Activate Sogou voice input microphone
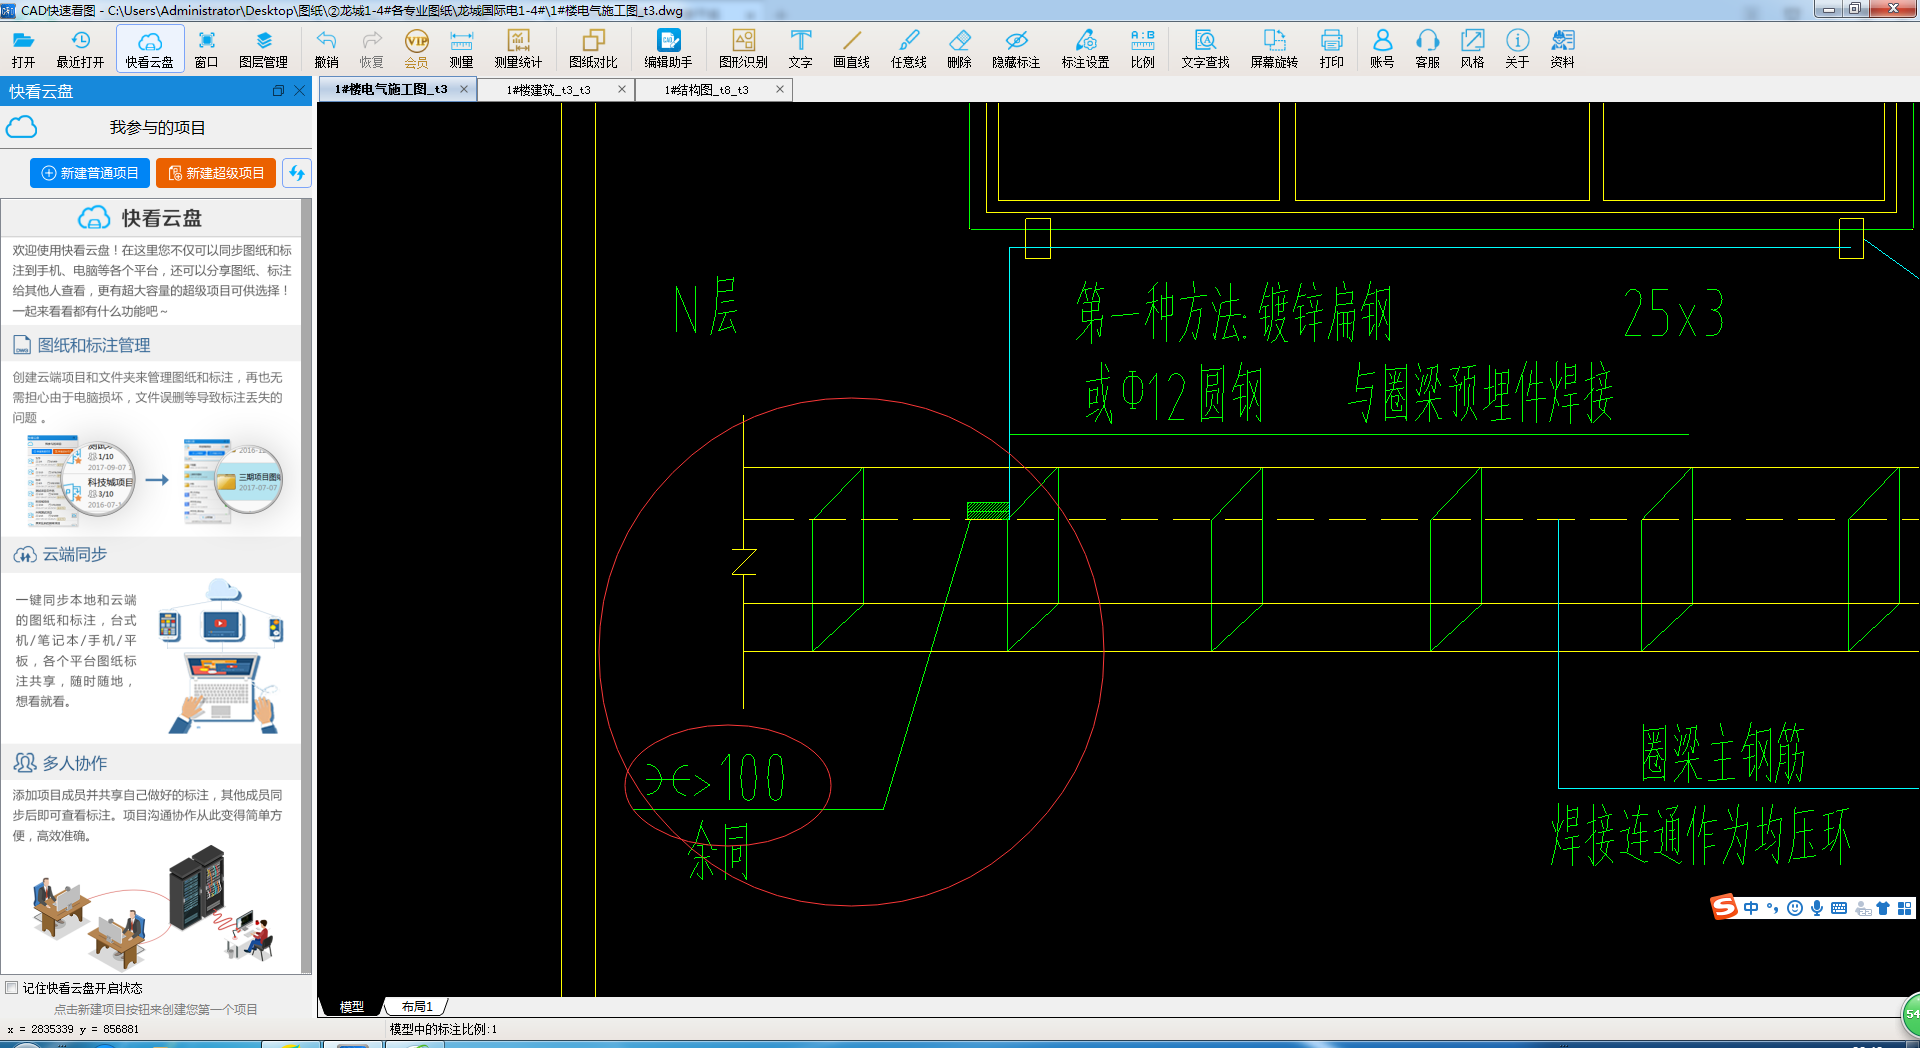 [1817, 908]
